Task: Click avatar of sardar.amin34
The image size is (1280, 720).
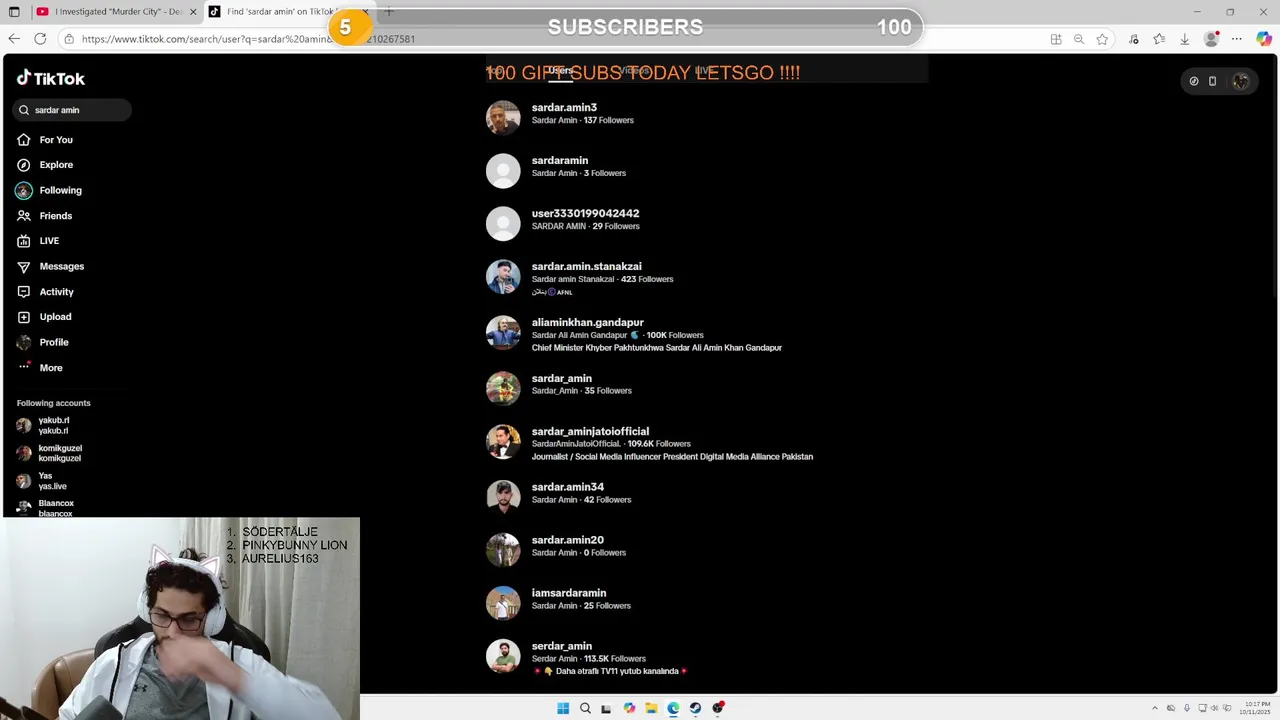Action: click(503, 496)
